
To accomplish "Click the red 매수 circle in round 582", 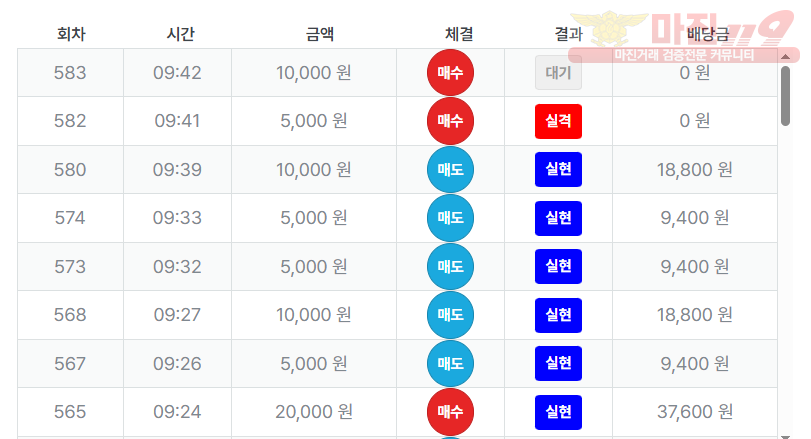I will point(450,121).
